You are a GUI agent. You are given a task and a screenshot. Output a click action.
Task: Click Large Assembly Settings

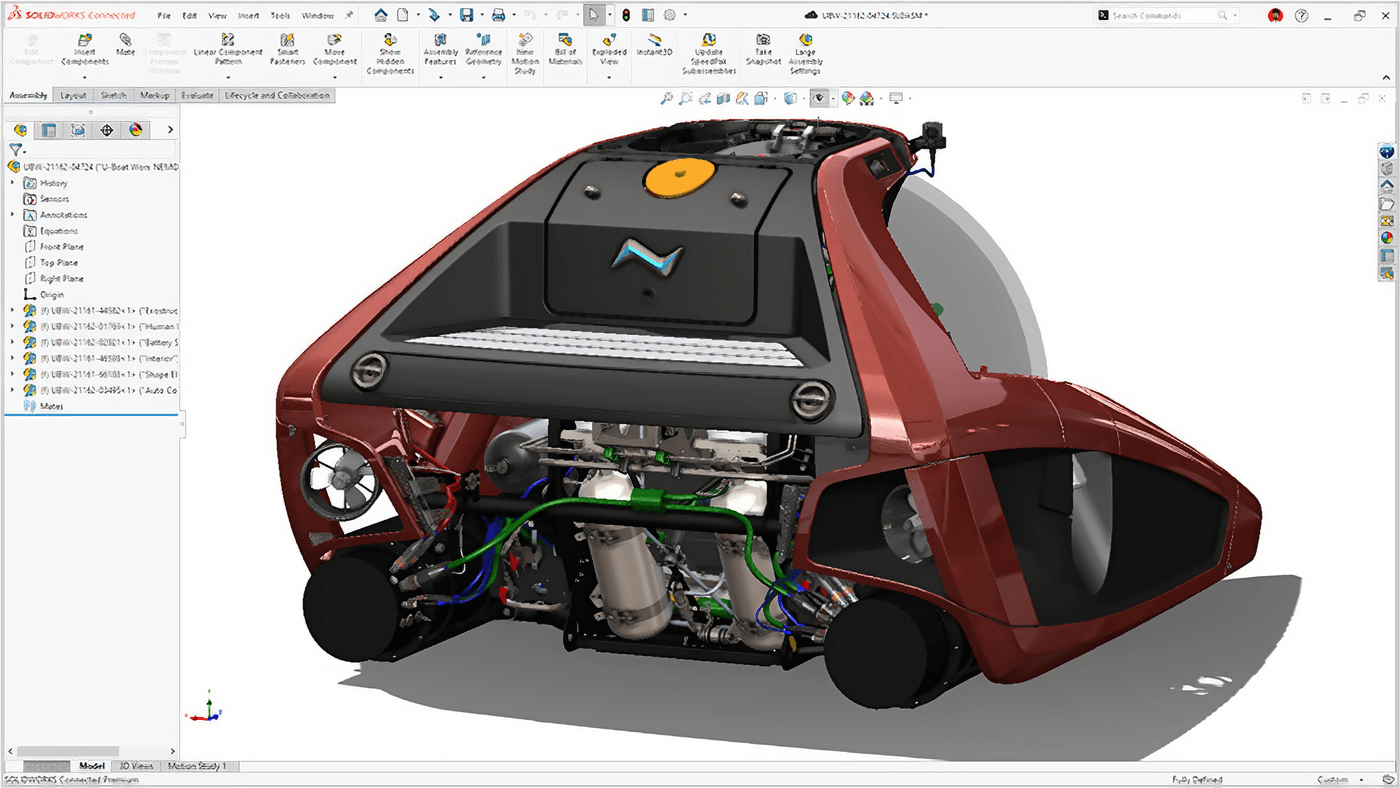click(805, 50)
